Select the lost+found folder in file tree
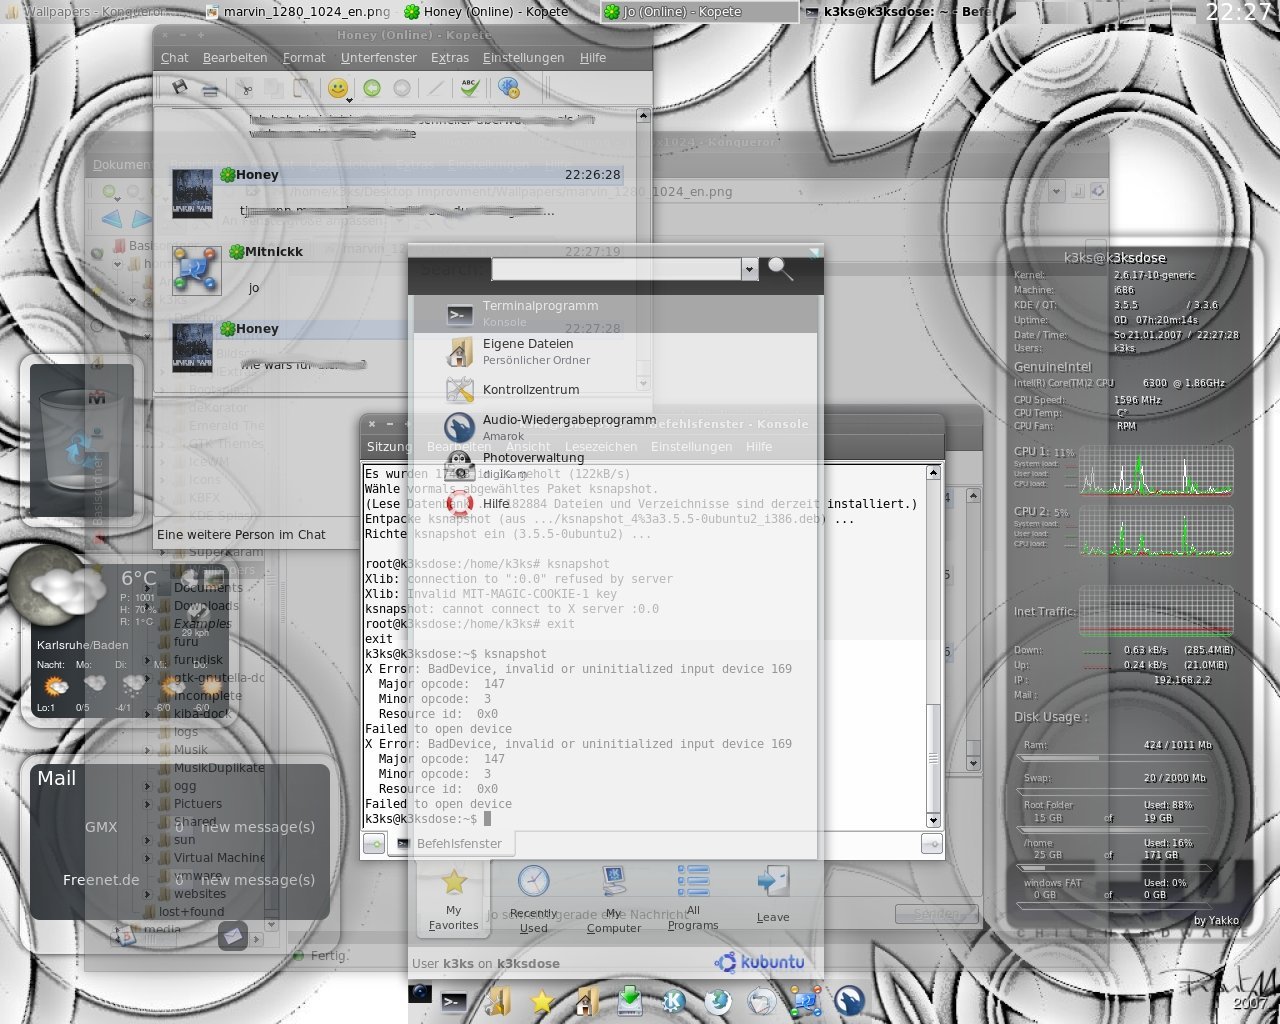 pyautogui.click(x=191, y=912)
